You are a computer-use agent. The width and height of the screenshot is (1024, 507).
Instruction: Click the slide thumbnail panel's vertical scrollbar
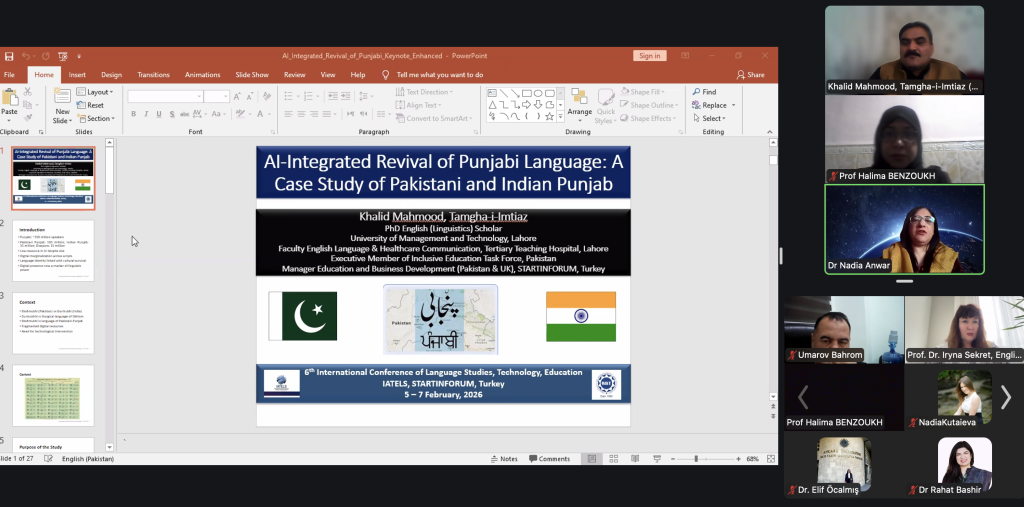(110, 294)
